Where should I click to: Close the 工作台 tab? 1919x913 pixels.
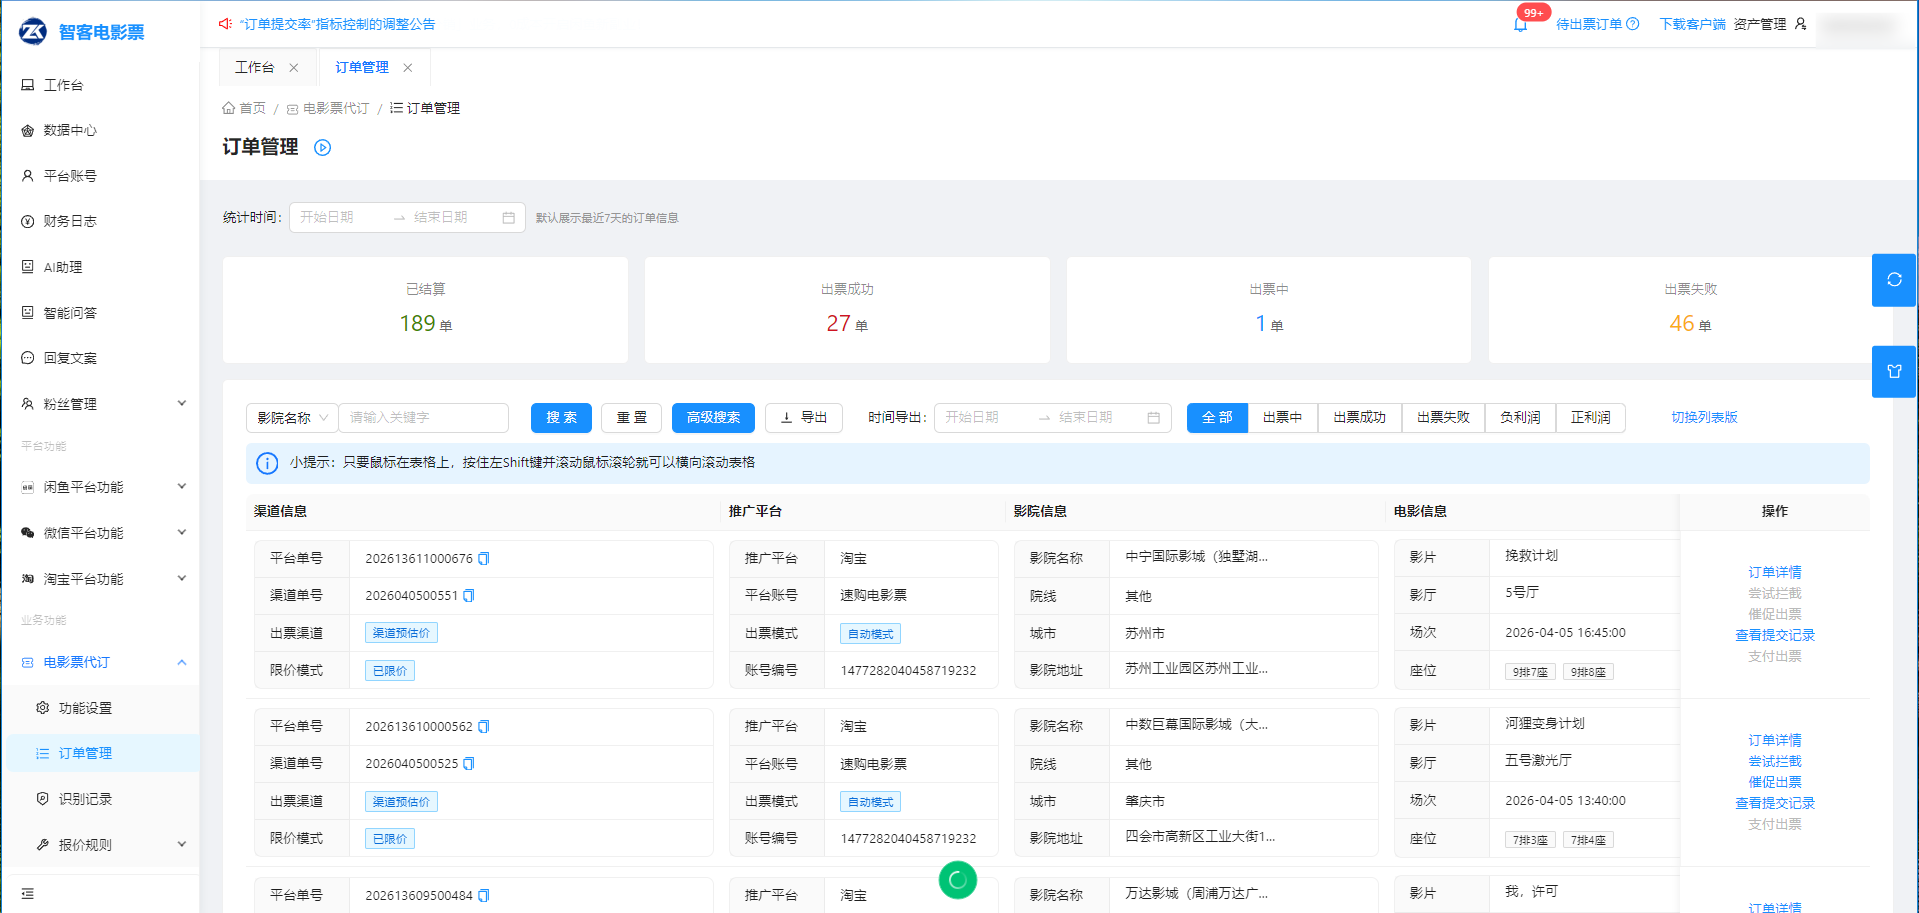294,68
